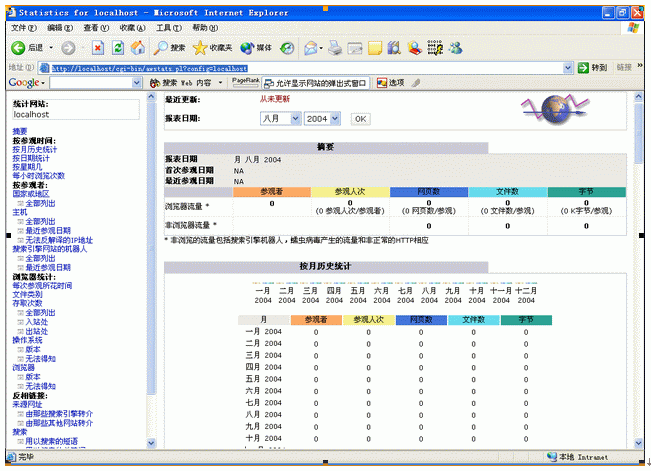Open Search (搜索) in the toolbar
The image size is (651, 471).
169,47
